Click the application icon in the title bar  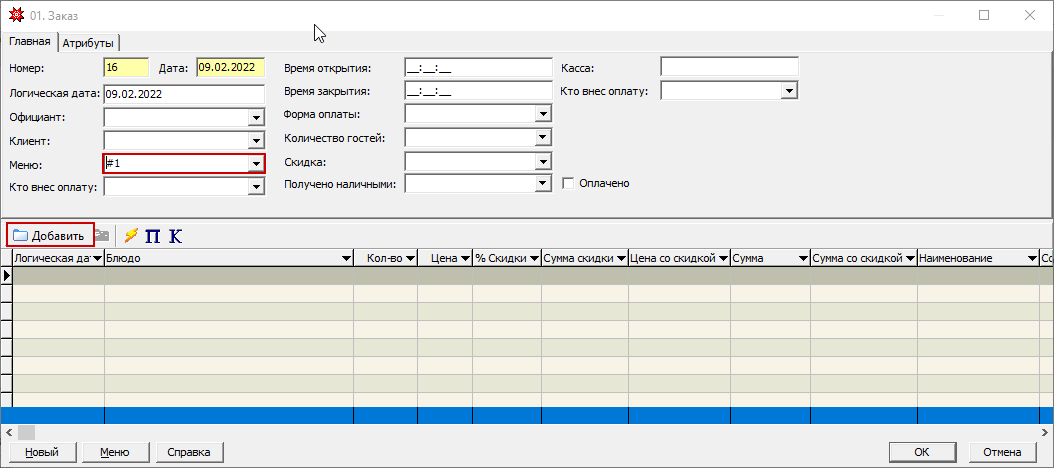pyautogui.click(x=14, y=15)
